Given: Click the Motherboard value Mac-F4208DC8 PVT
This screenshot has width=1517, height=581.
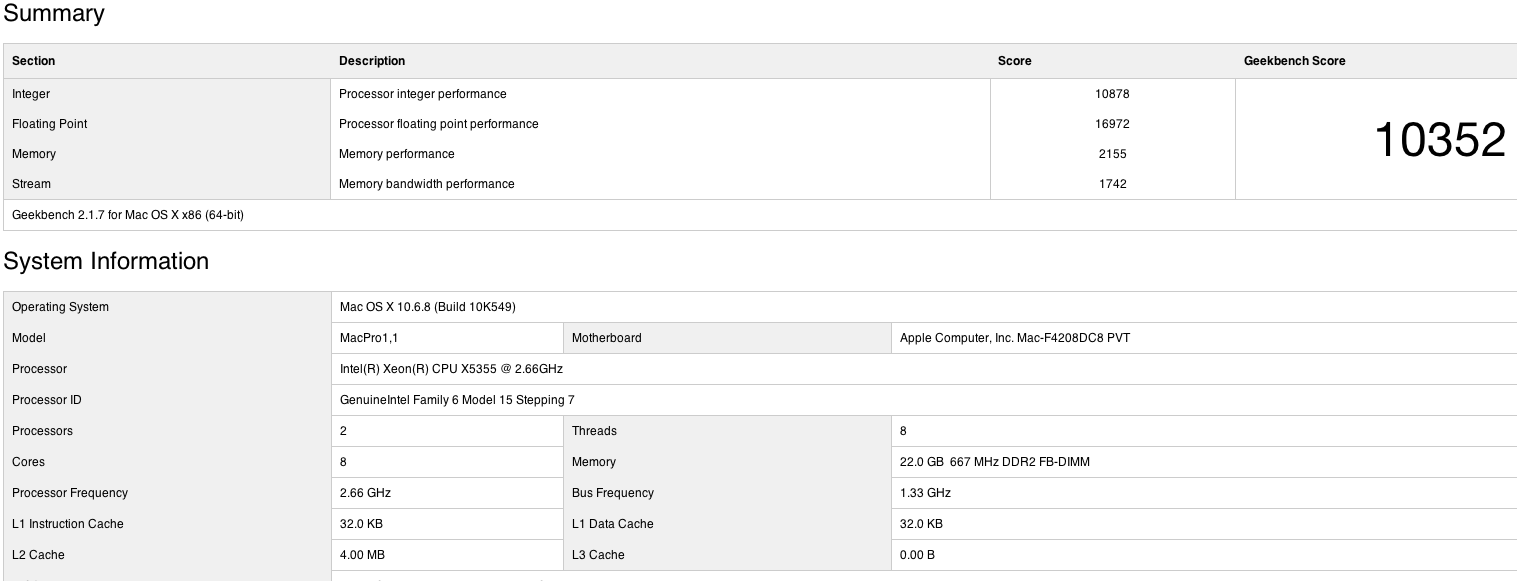Looking at the screenshot, I should 1015,338.
